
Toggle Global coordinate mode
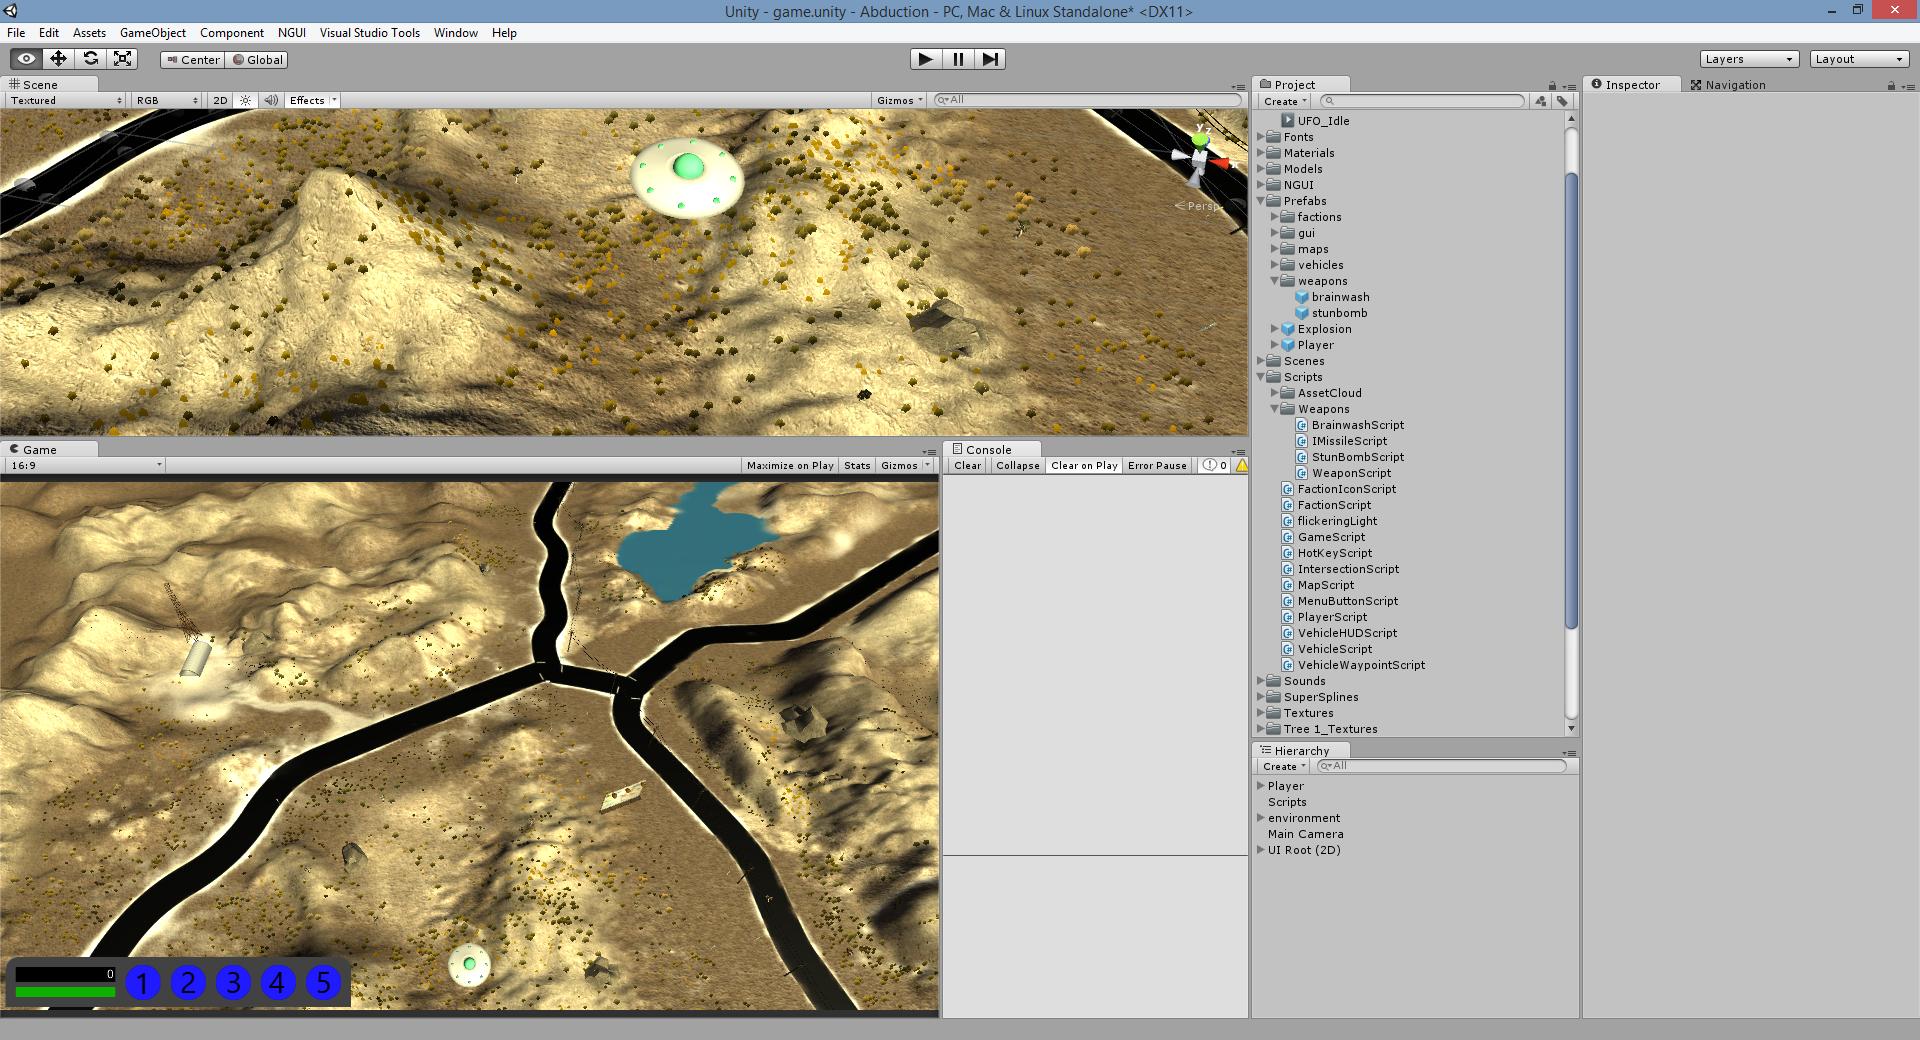pyautogui.click(x=258, y=60)
